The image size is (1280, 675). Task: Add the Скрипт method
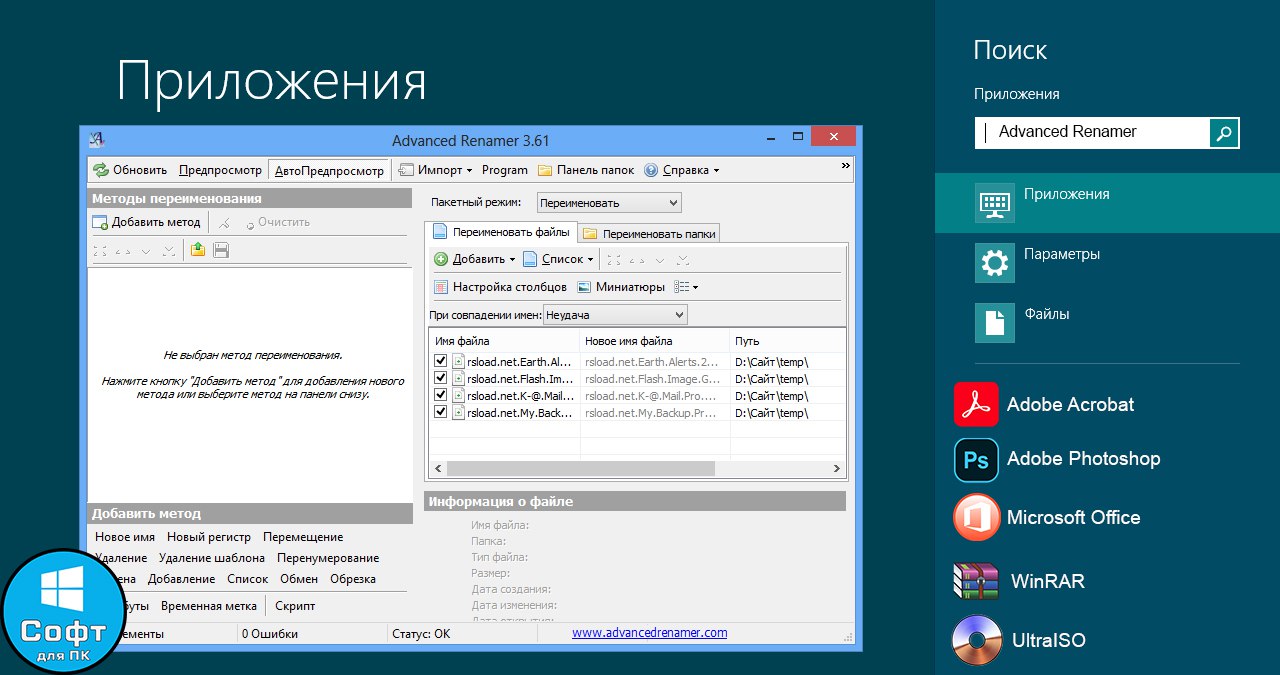295,606
